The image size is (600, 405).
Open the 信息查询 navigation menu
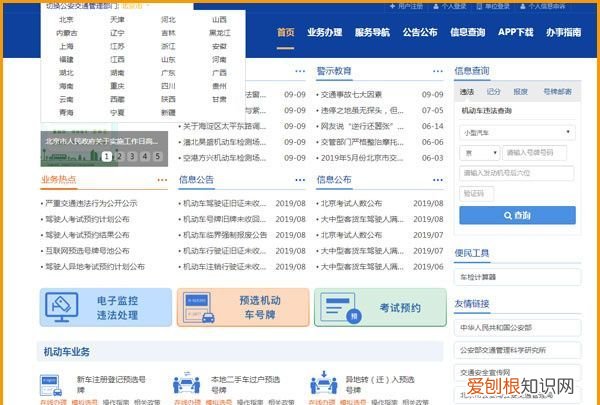(x=468, y=32)
